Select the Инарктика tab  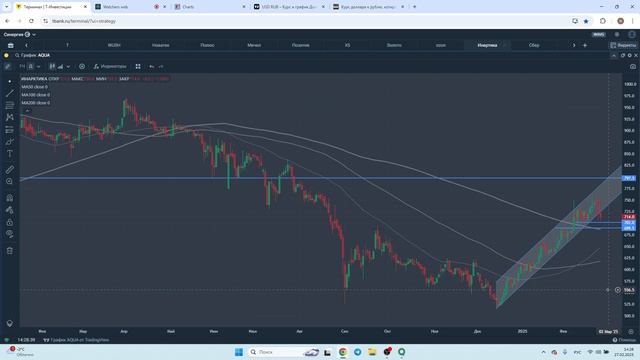point(487,45)
